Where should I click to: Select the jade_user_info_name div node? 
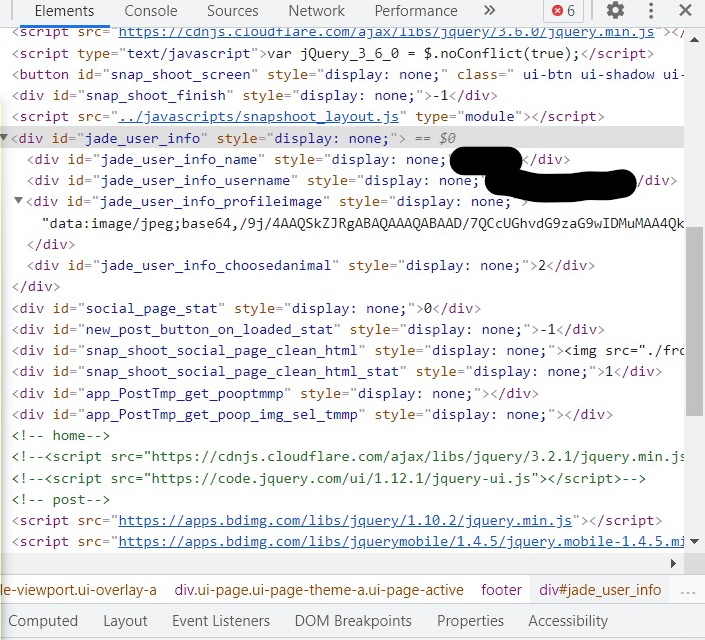click(x=299, y=159)
